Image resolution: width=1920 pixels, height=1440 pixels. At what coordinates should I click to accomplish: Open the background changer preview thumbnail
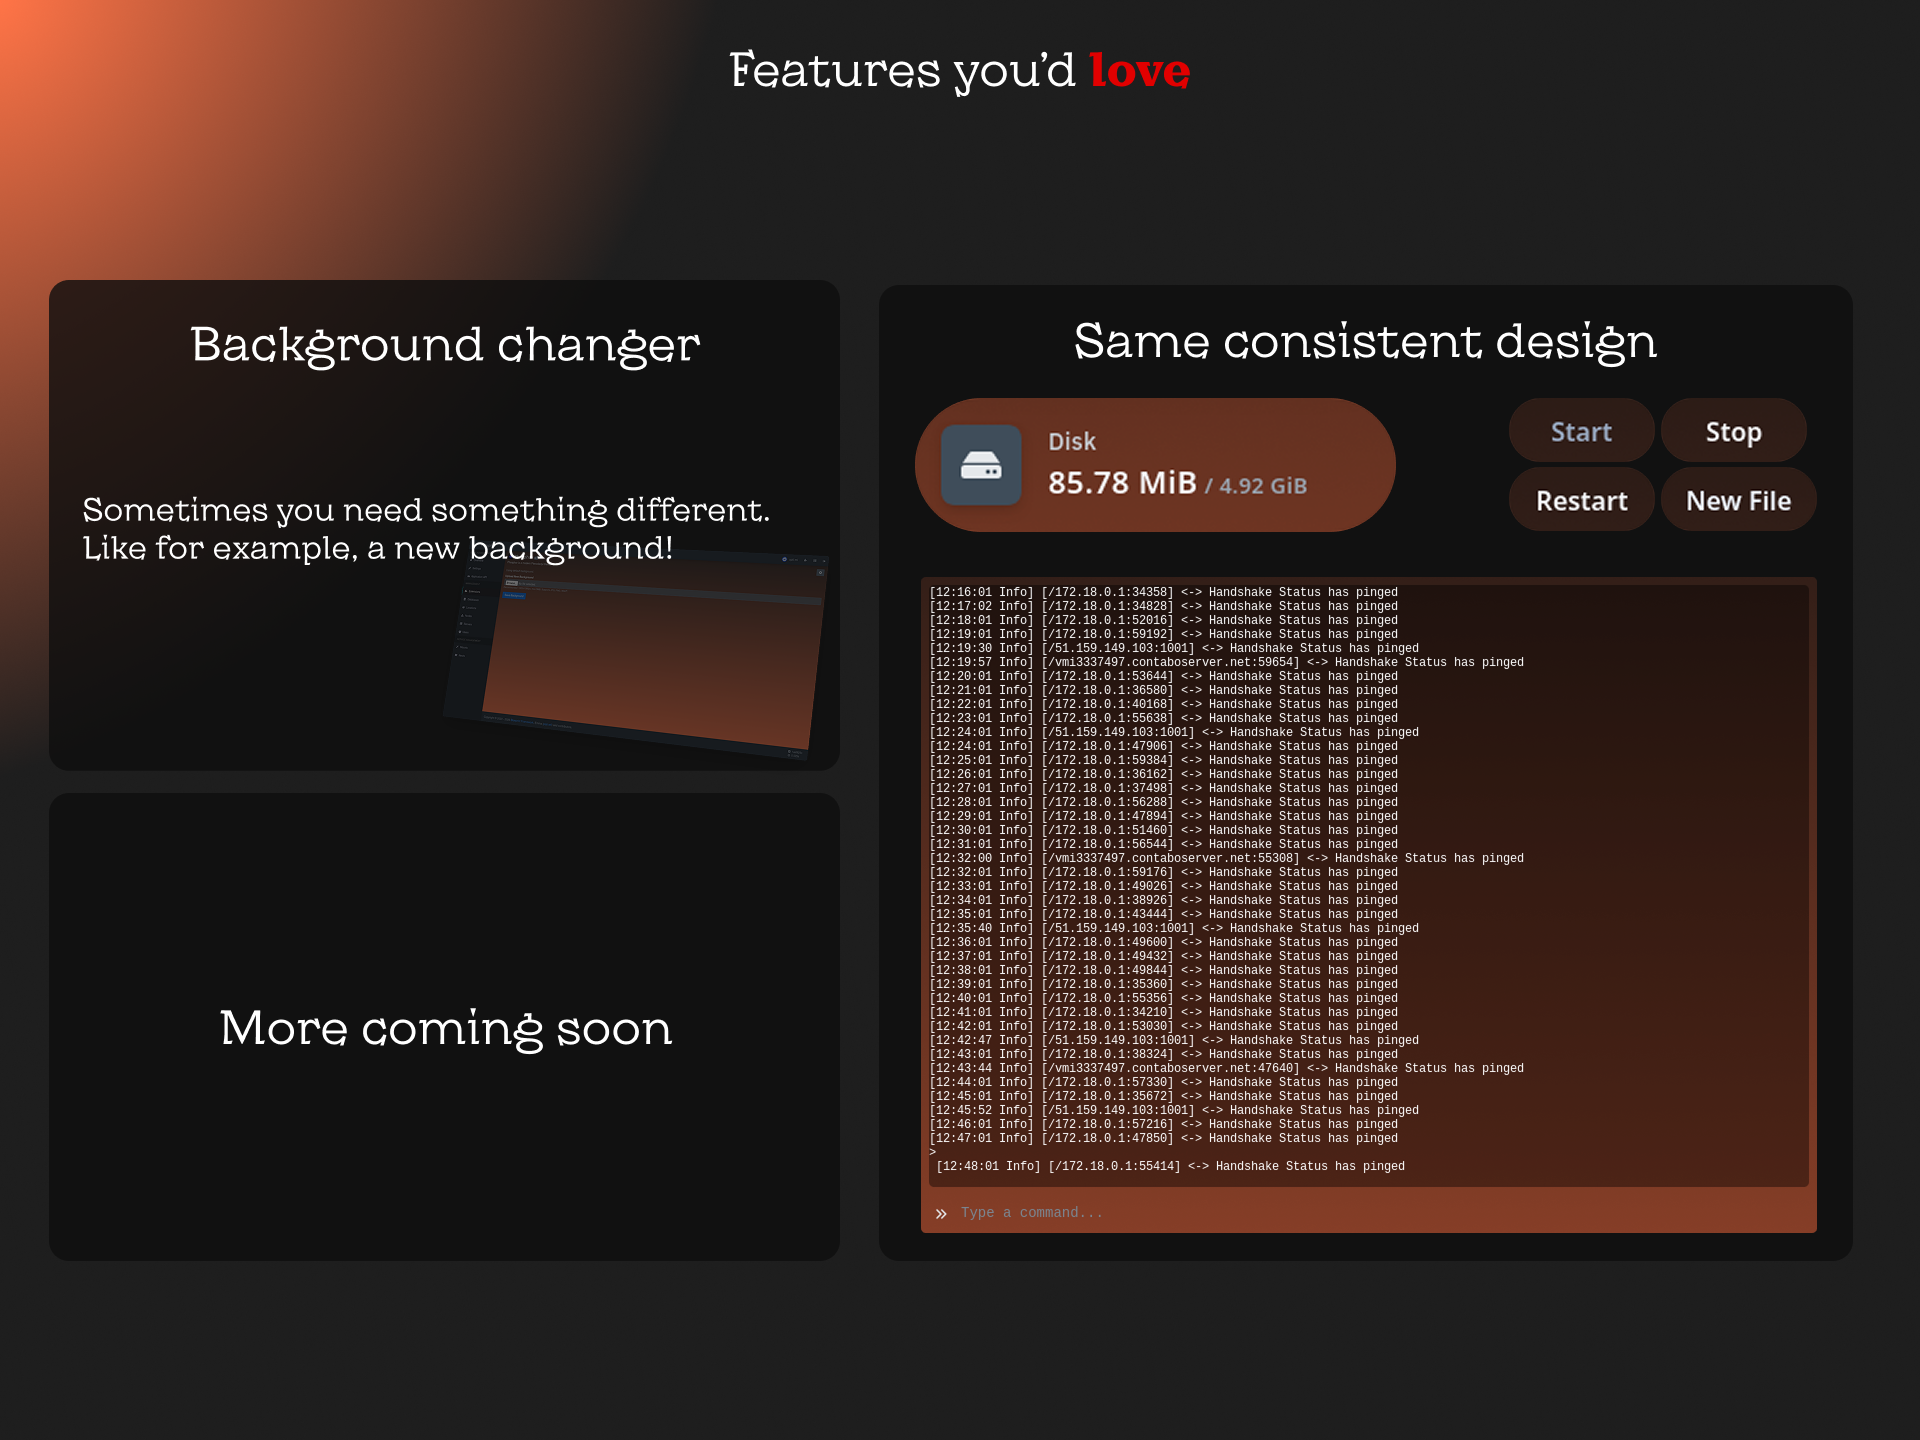[x=636, y=652]
